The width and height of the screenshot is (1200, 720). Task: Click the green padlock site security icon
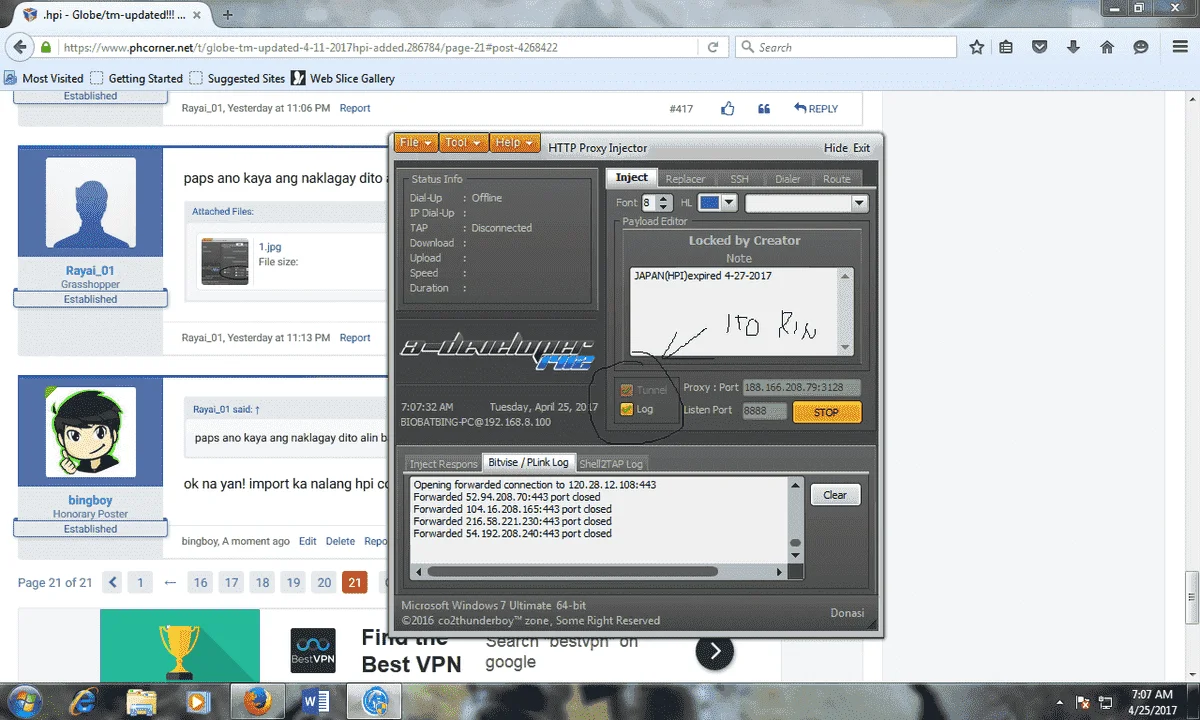pos(46,47)
